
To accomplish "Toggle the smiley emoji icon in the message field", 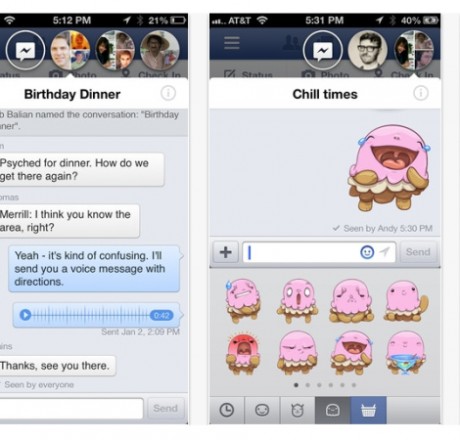I will point(367,252).
